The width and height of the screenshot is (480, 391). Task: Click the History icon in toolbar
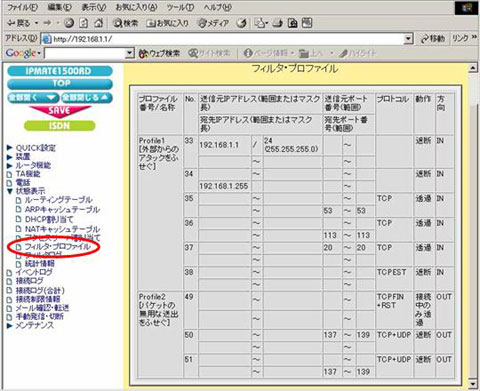pyautogui.click(x=242, y=23)
